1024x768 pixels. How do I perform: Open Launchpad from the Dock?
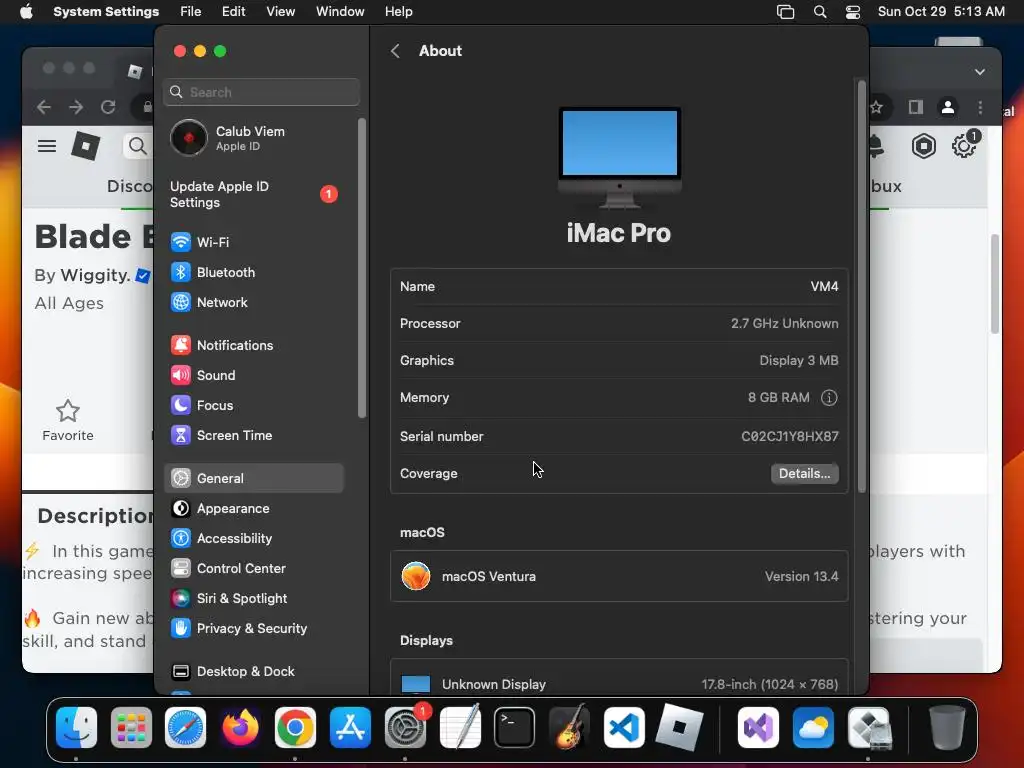click(131, 727)
